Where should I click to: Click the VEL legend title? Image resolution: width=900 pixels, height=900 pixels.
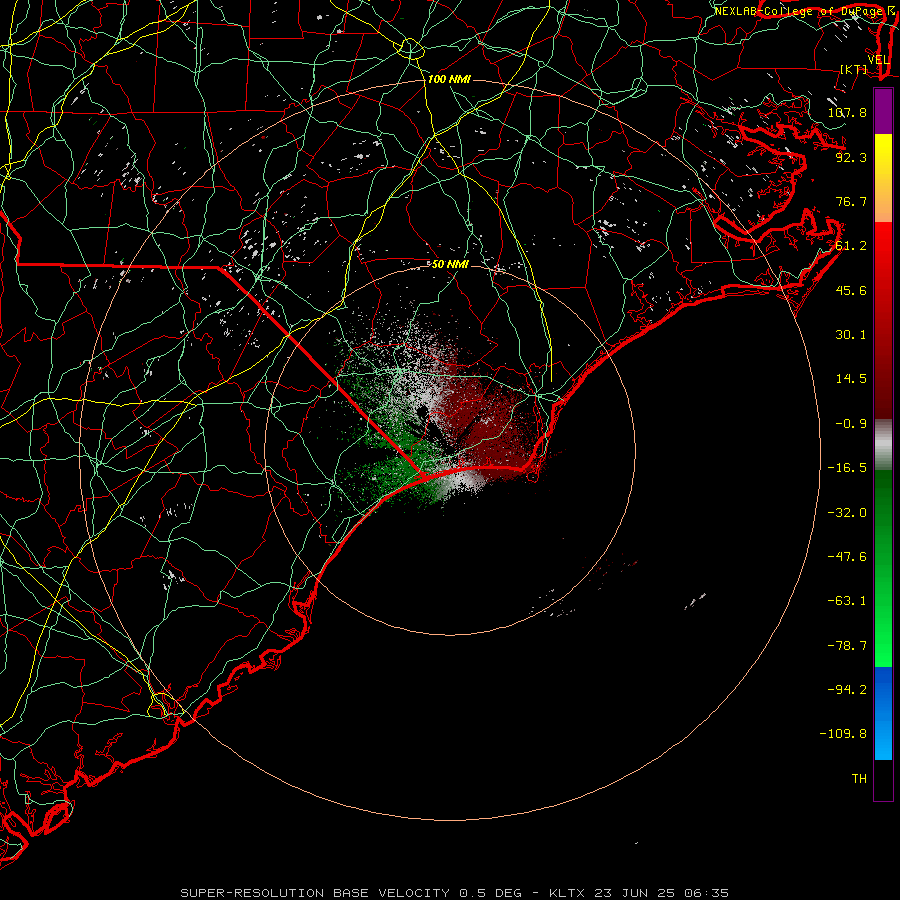point(878,60)
